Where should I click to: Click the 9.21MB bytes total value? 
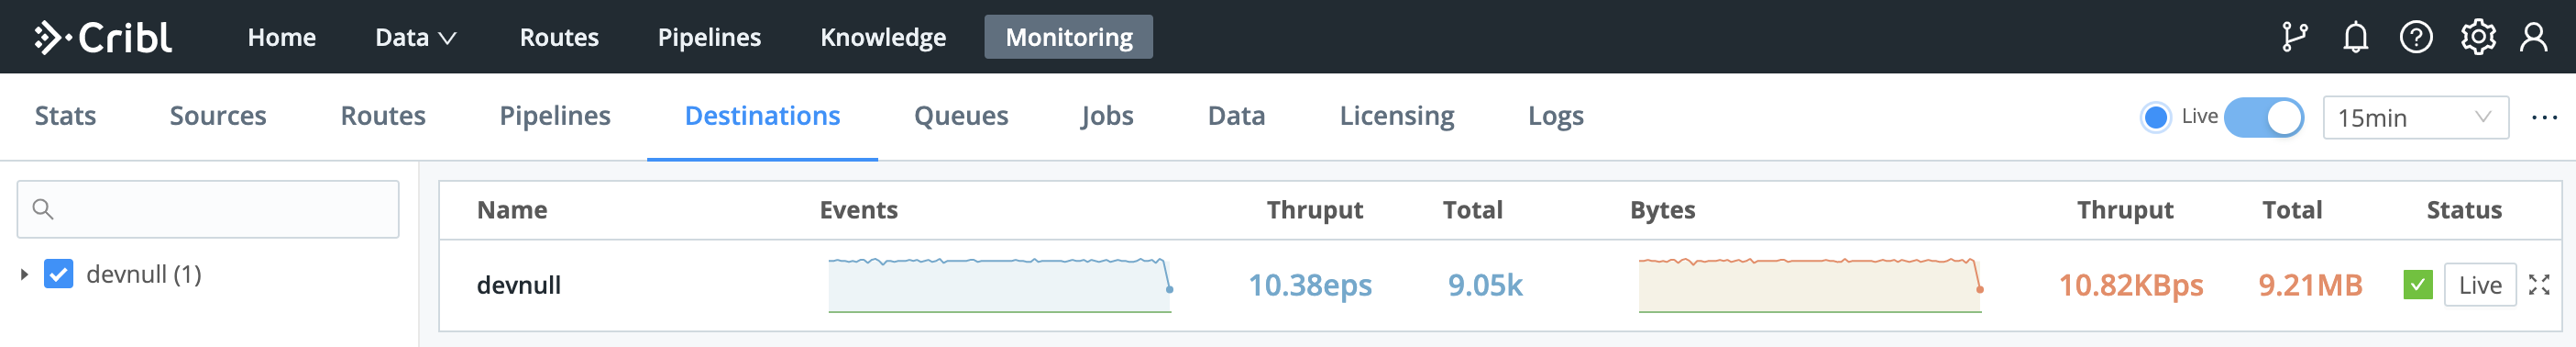2310,286
